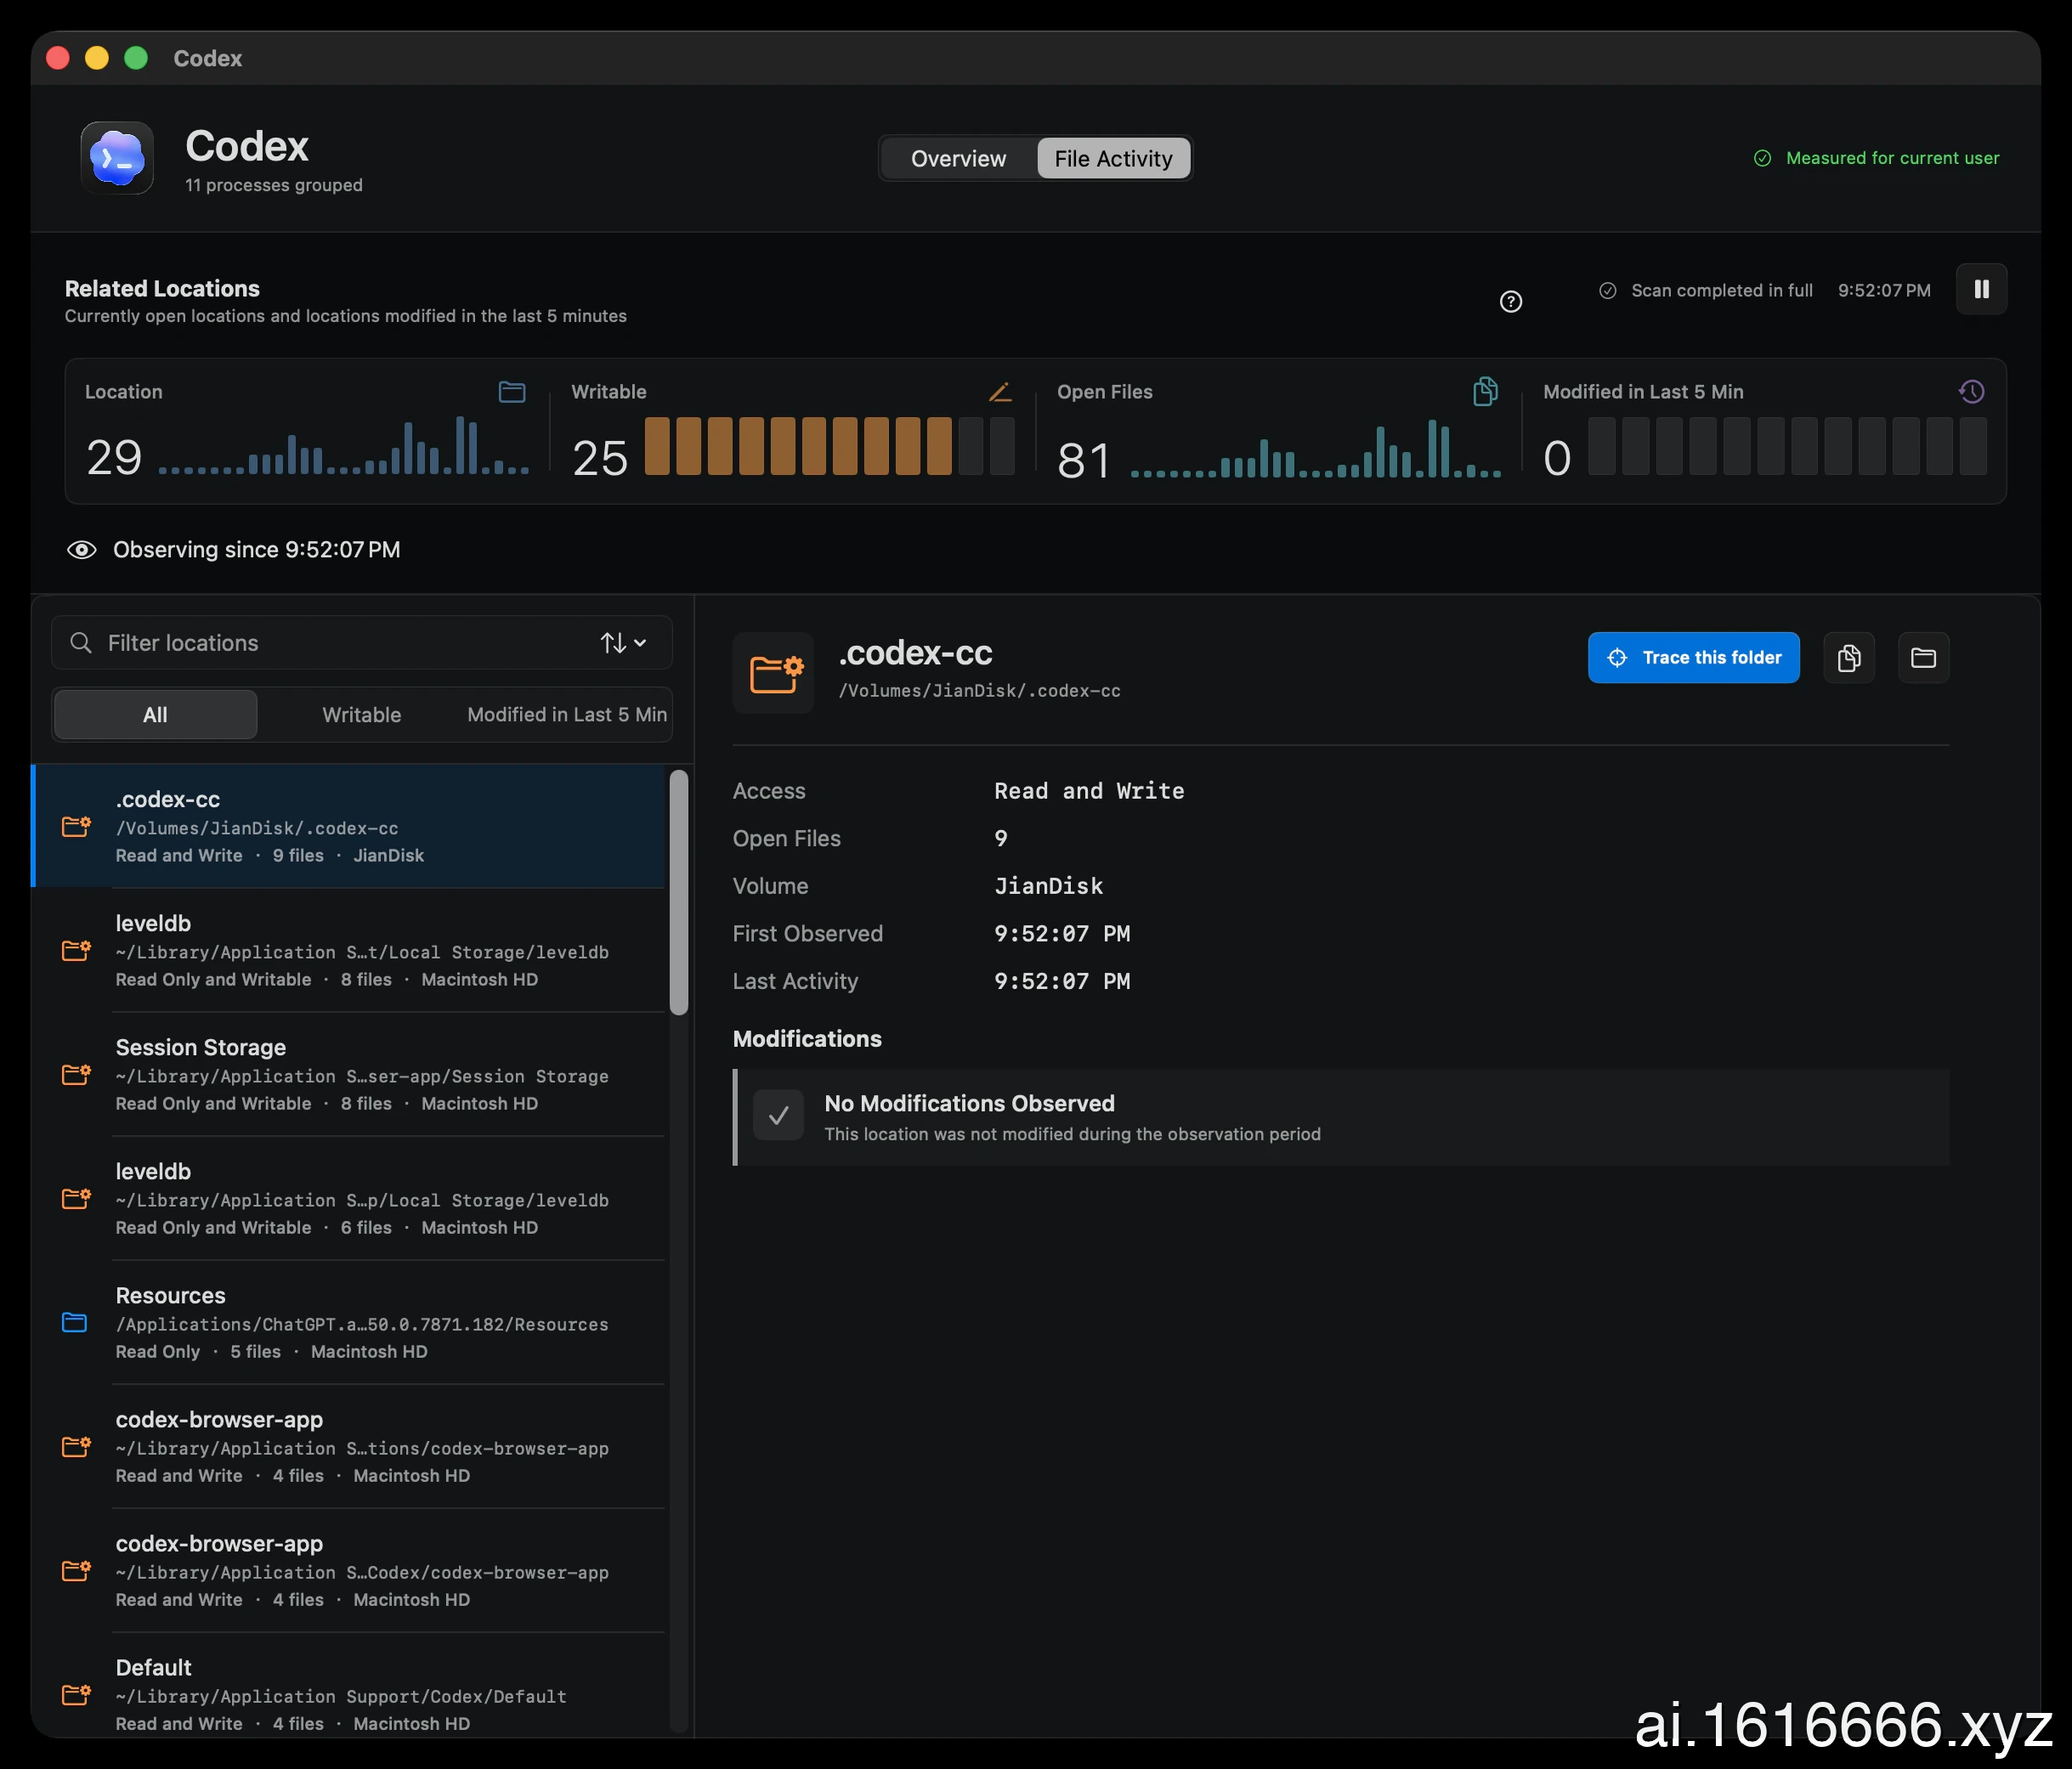2072x1769 pixels.
Task: Click the search magnifier in Filter locations
Action: [x=81, y=643]
